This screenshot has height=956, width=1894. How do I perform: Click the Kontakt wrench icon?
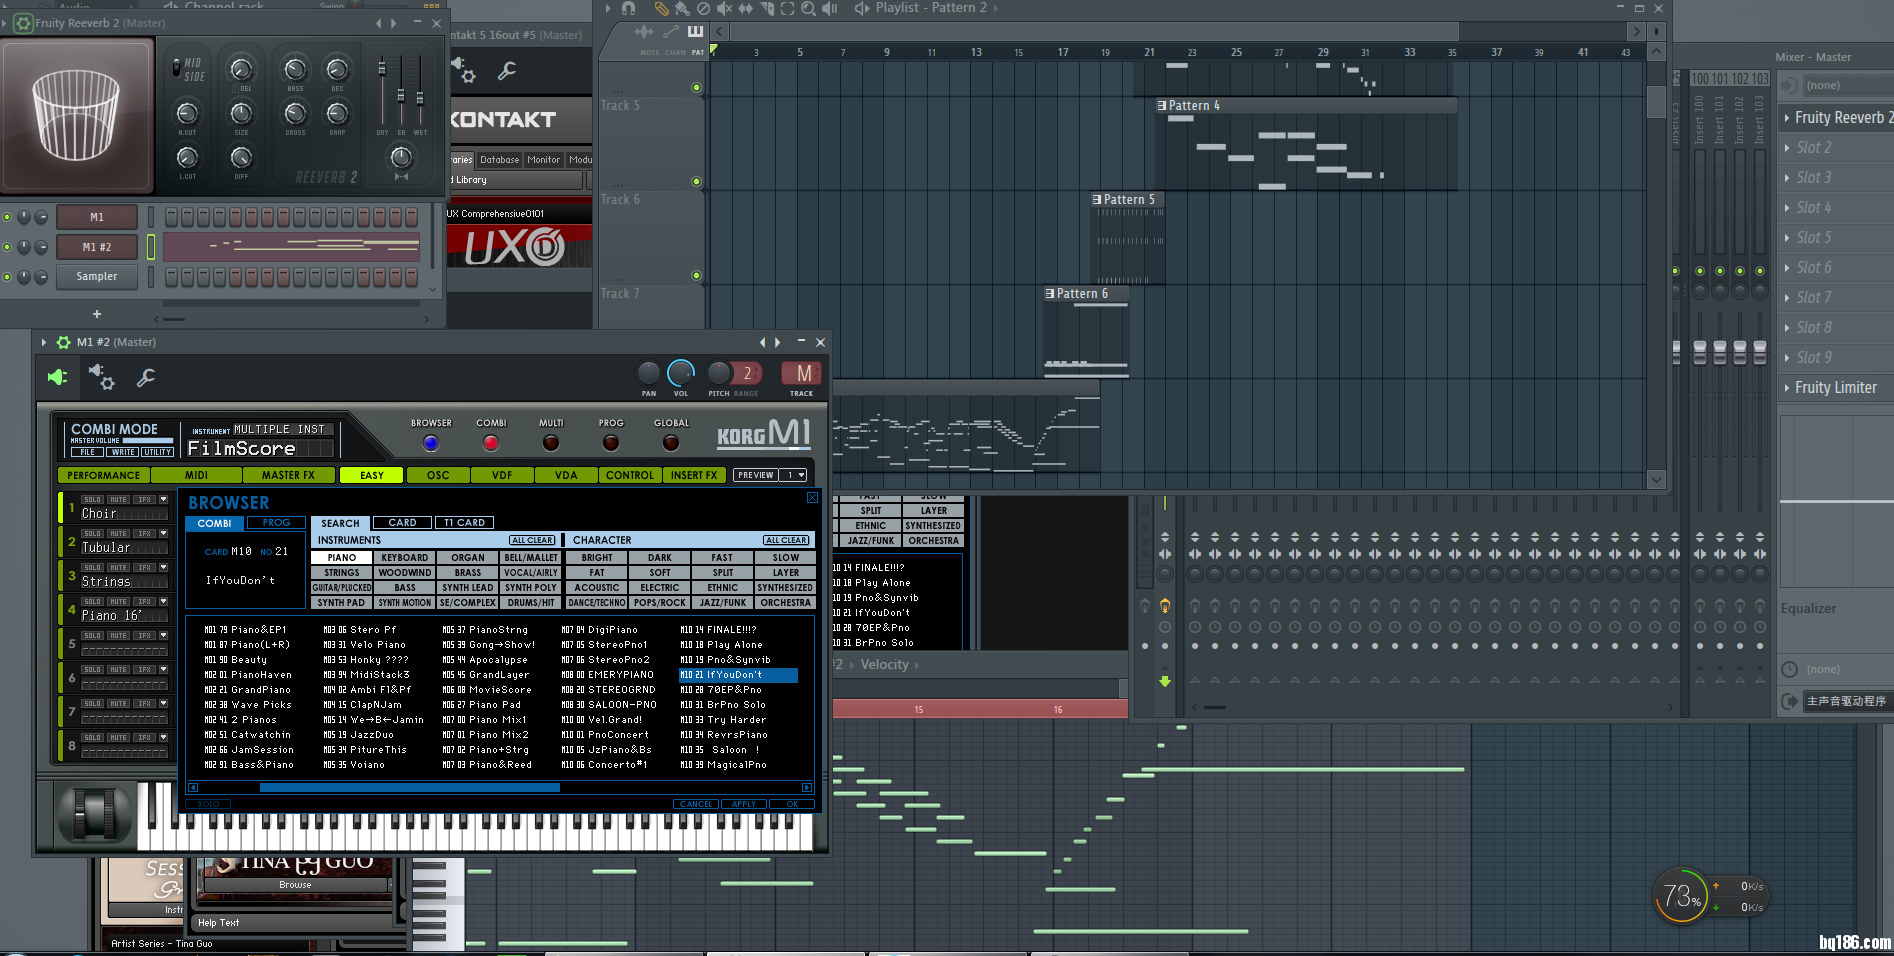pyautogui.click(x=507, y=70)
